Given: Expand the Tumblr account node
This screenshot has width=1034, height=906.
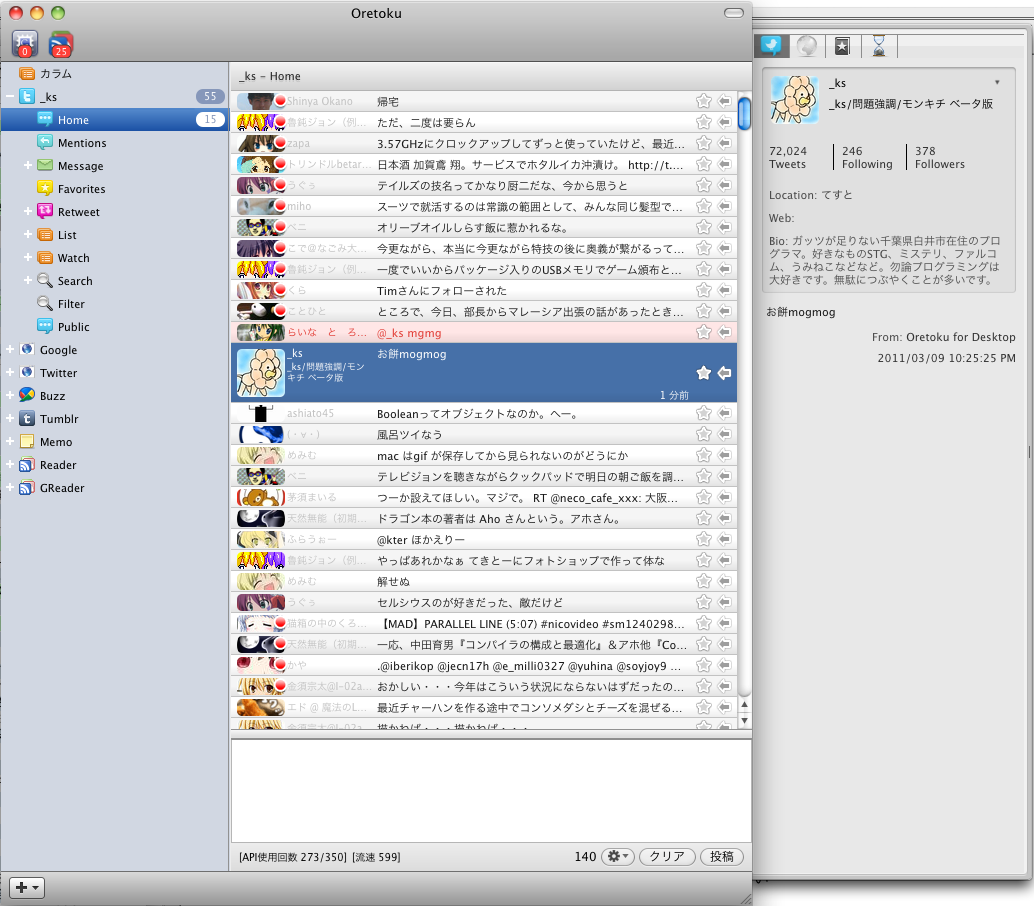Looking at the screenshot, I should (10, 419).
